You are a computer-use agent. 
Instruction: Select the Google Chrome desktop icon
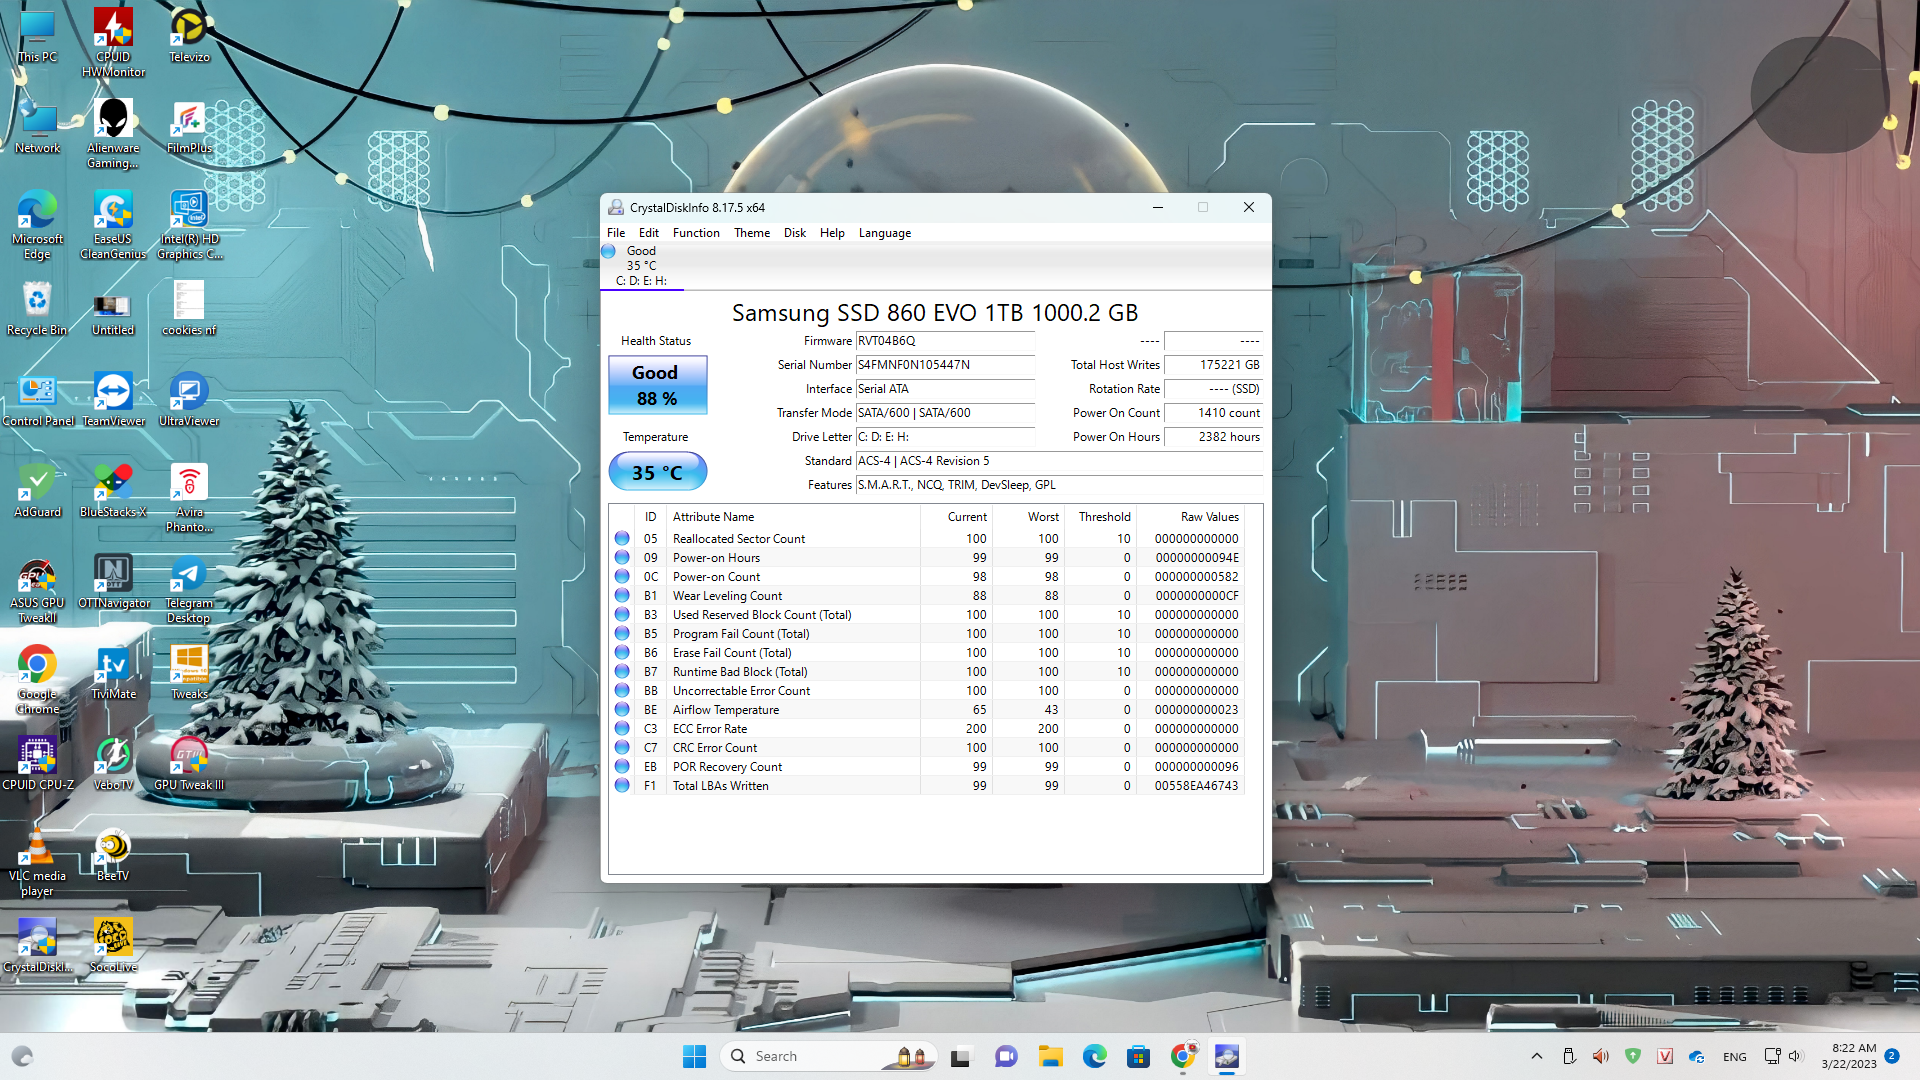coord(37,680)
